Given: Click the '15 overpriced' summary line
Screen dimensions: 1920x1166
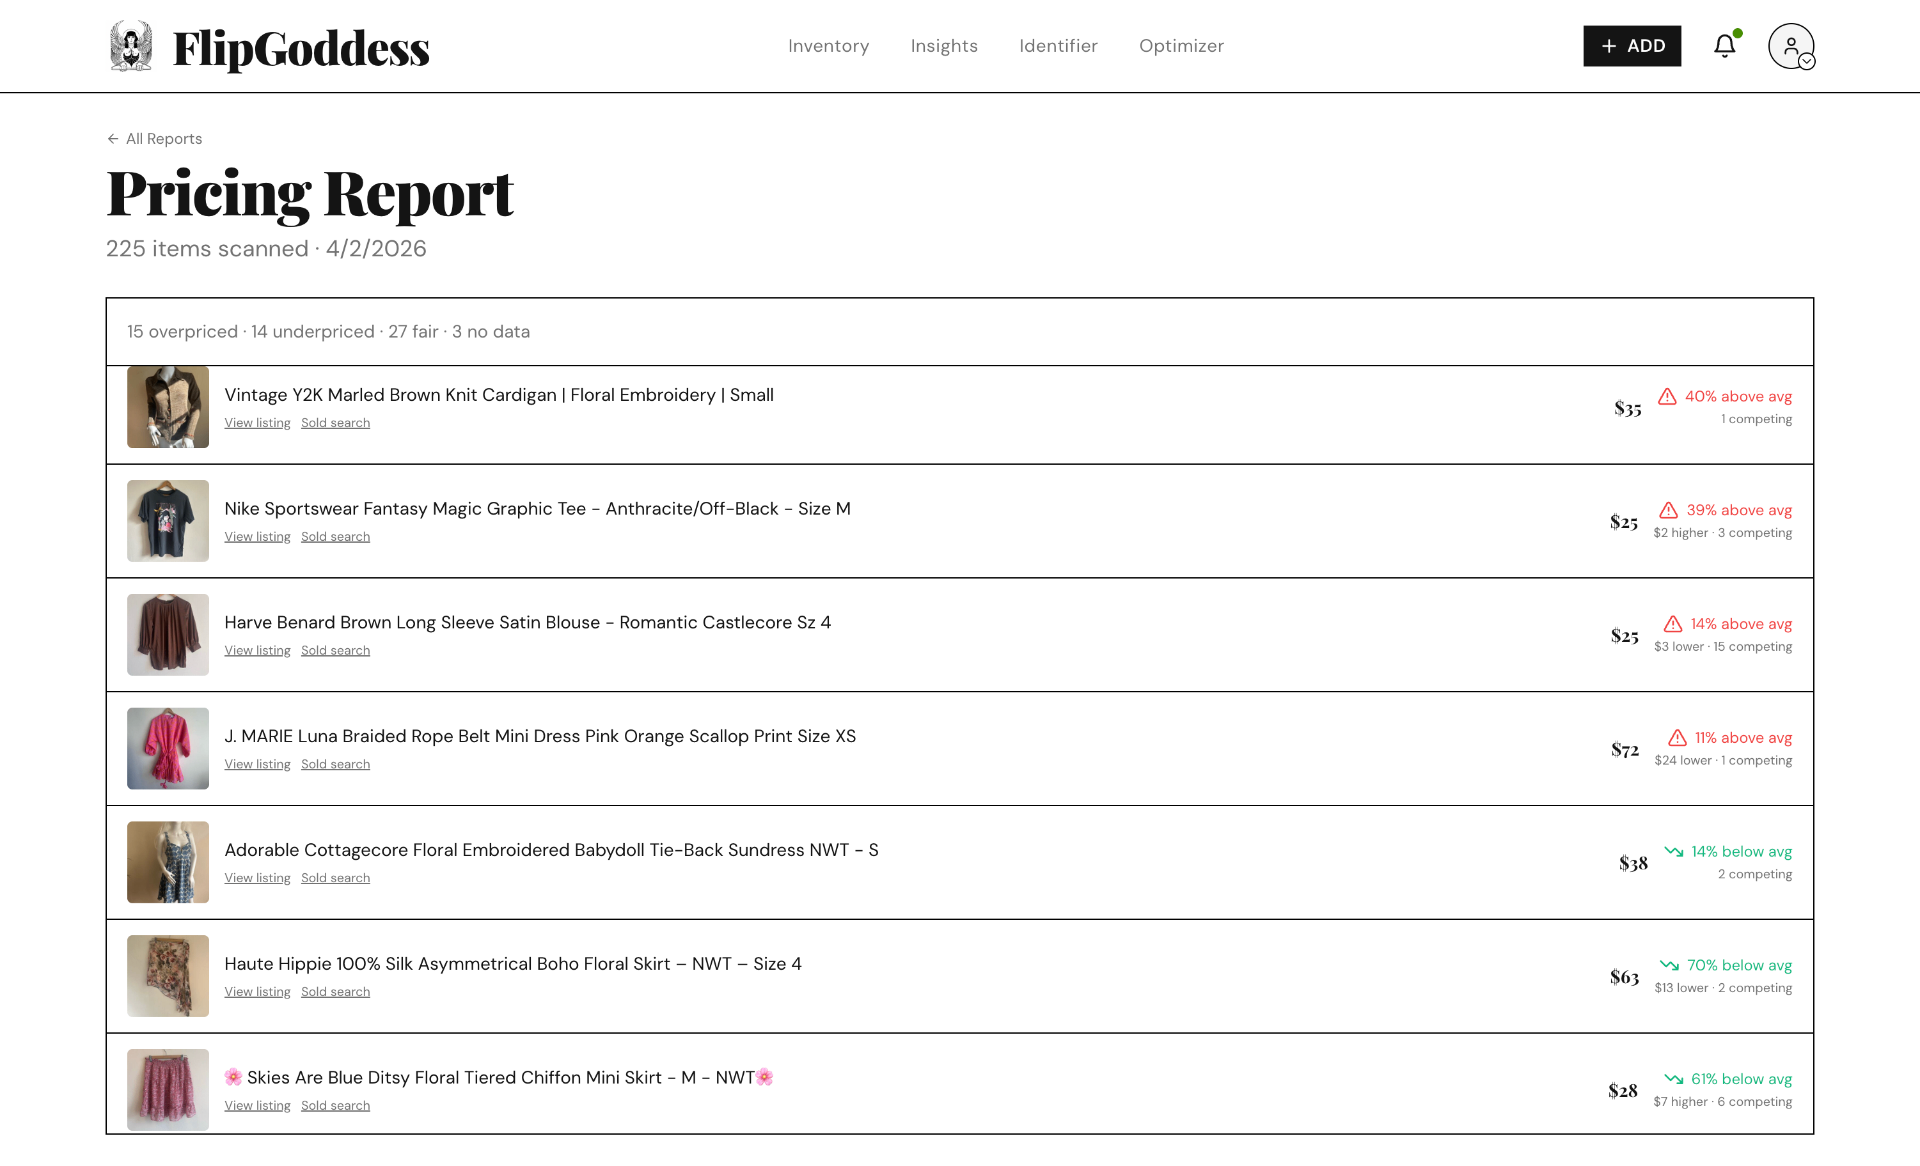Looking at the screenshot, I should click(328, 332).
